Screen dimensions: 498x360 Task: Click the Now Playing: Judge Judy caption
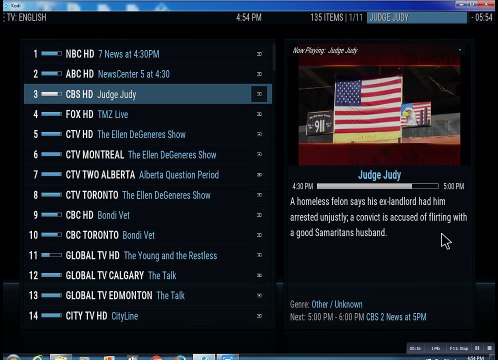325,50
